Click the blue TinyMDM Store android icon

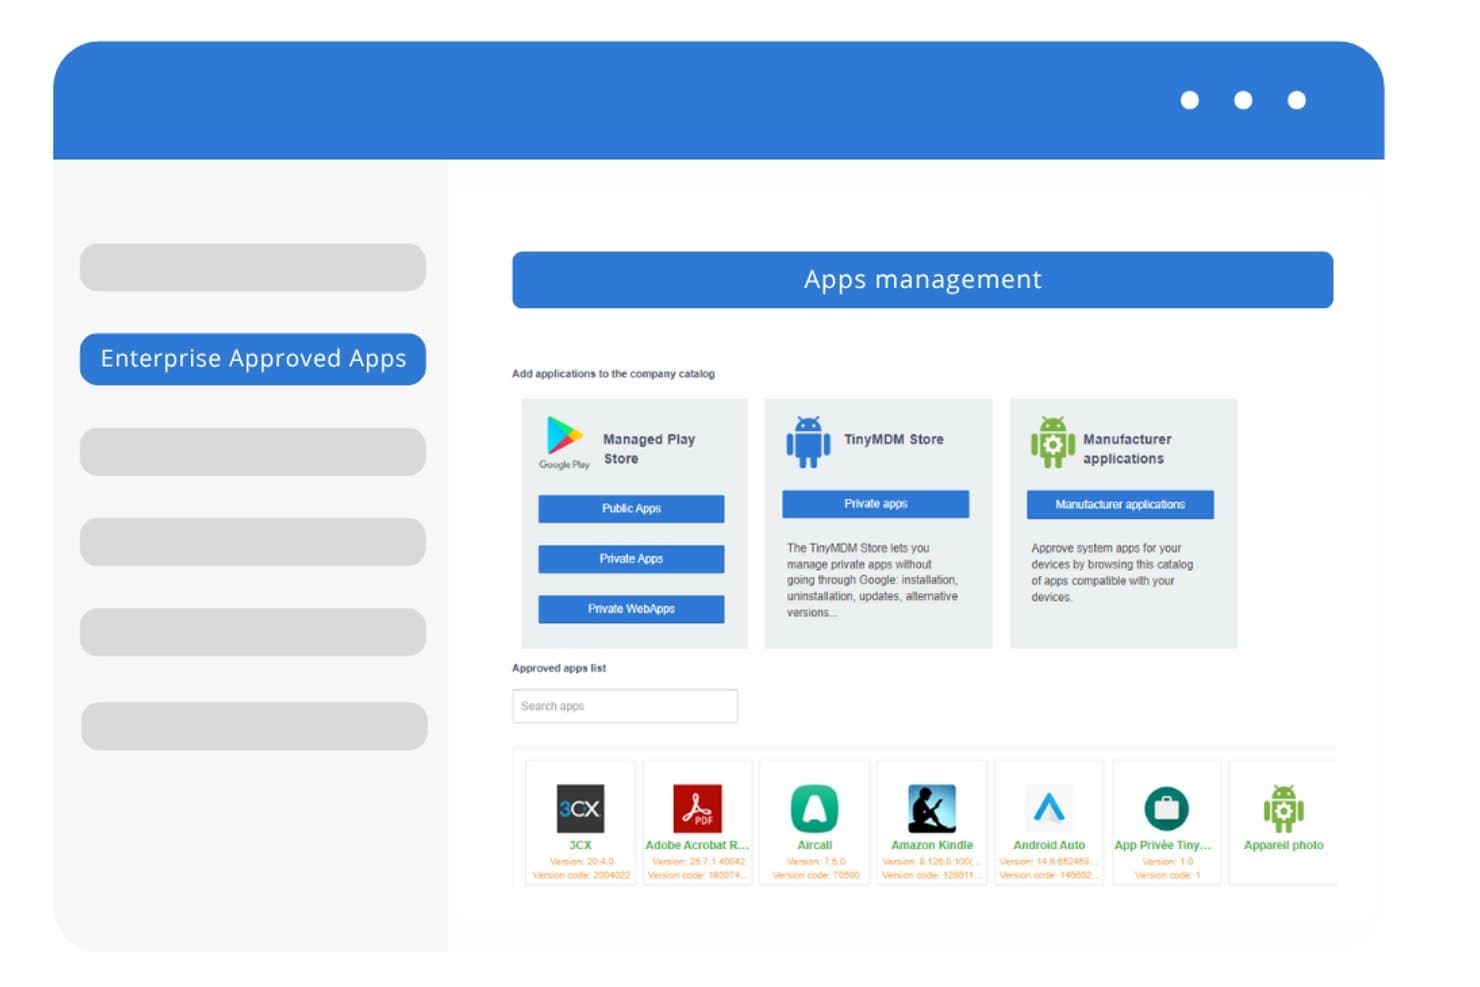pyautogui.click(x=808, y=442)
